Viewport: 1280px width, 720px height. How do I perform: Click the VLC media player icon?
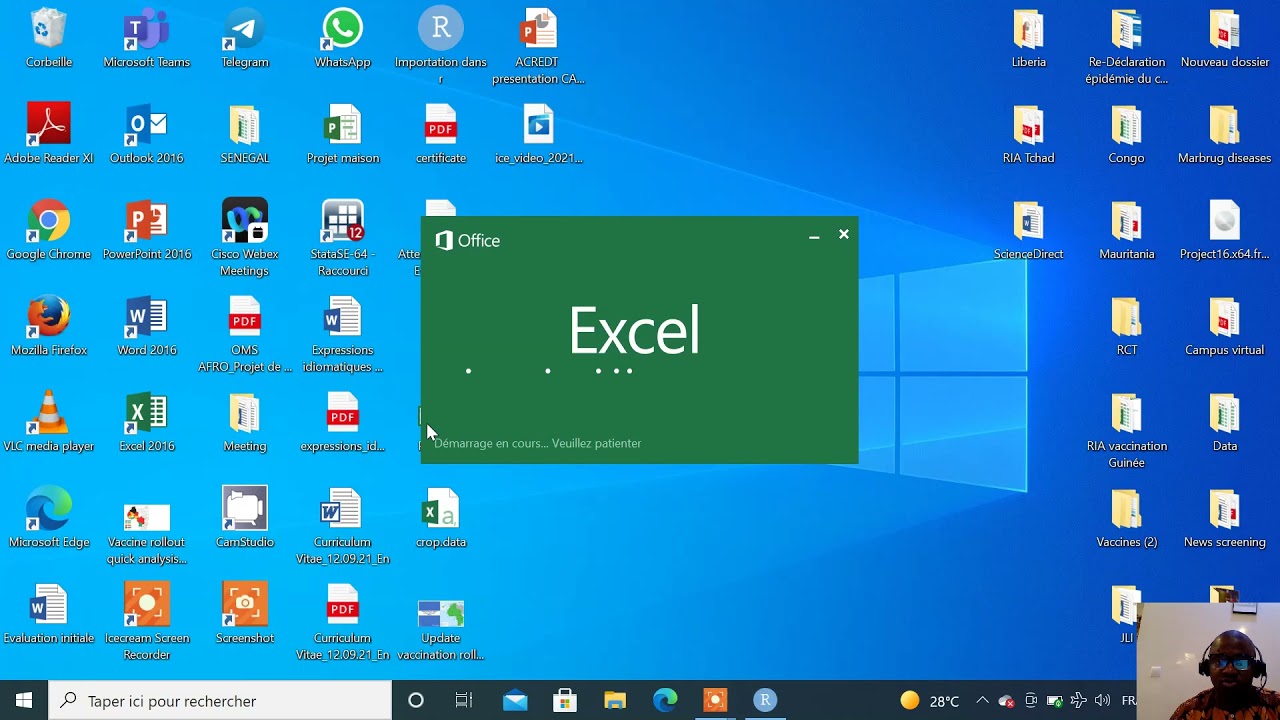[x=49, y=422]
